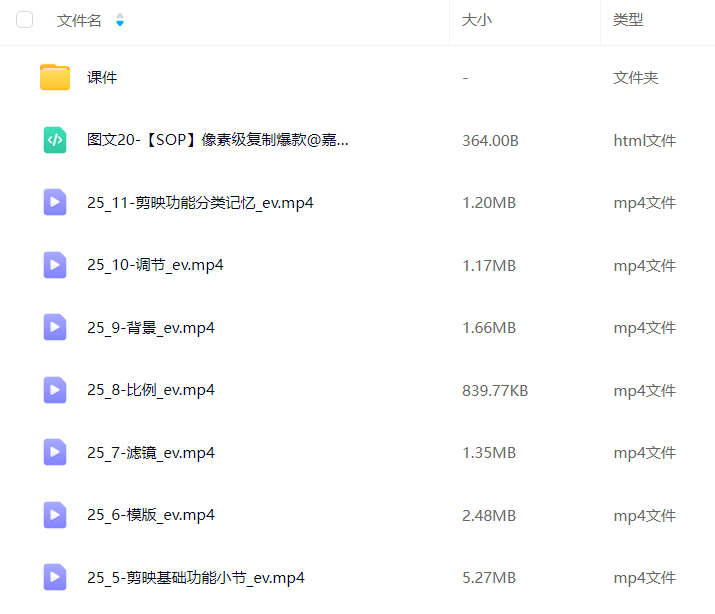Open 25_5-剪映基础功能小节_ev.mp4

[x=196, y=578]
